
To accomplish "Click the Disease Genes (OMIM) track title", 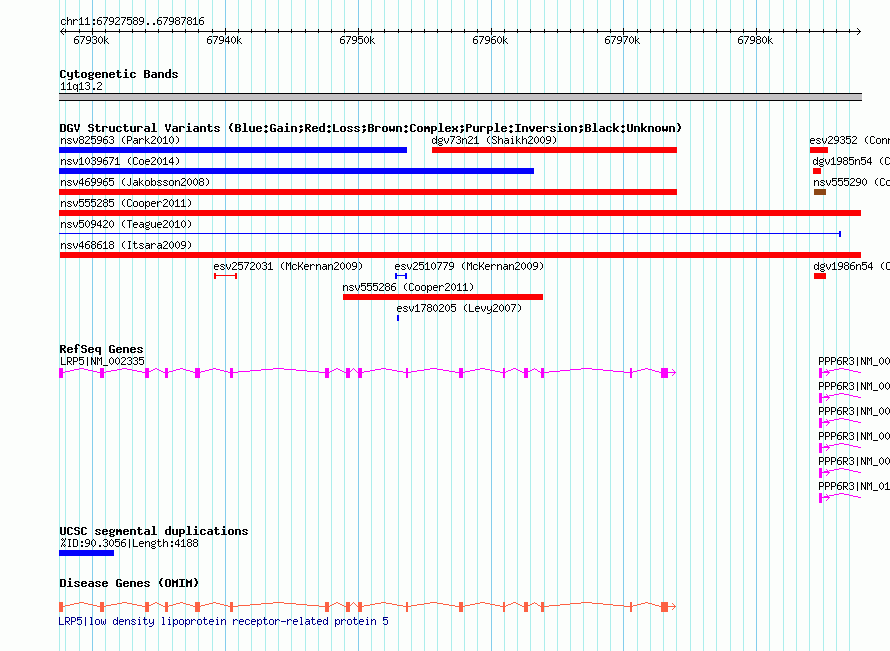I will [129, 583].
